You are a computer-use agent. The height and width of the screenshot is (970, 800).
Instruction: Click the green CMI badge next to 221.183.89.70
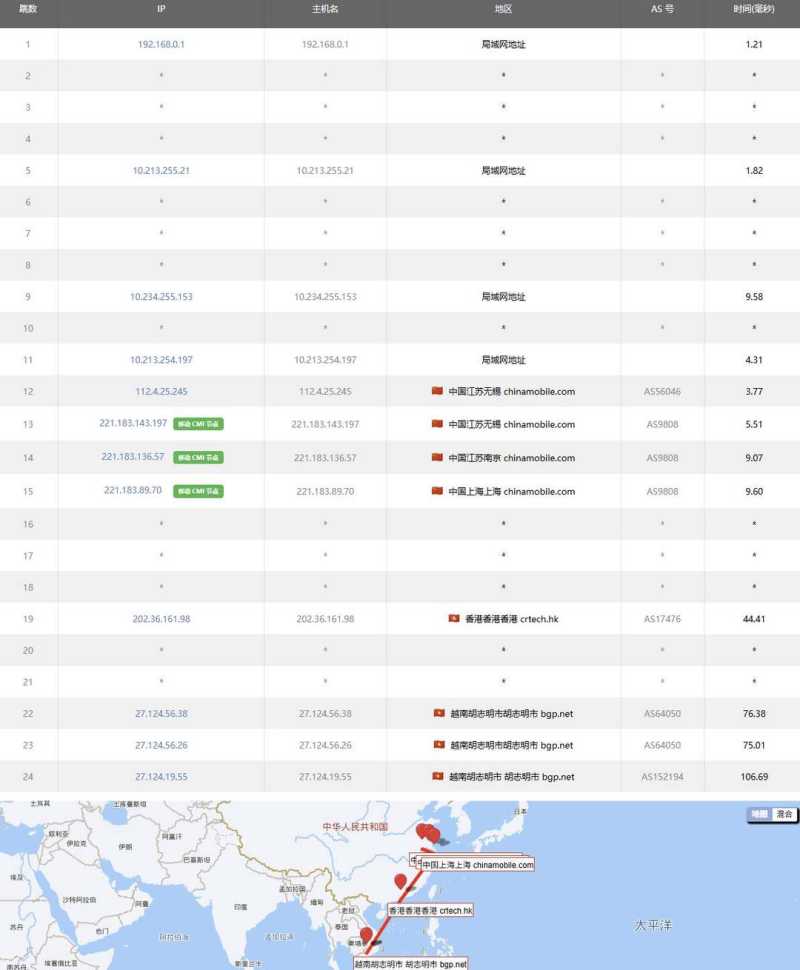[x=198, y=491]
